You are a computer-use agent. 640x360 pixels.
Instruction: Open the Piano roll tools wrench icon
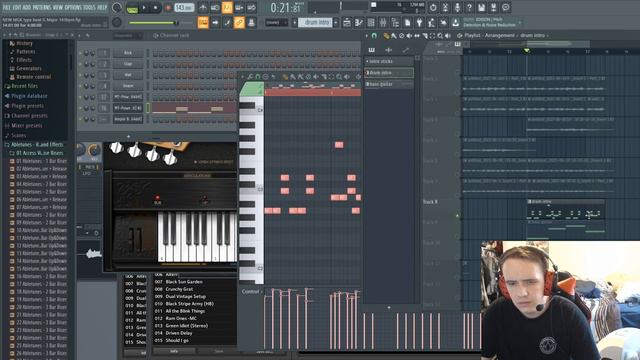[250, 76]
